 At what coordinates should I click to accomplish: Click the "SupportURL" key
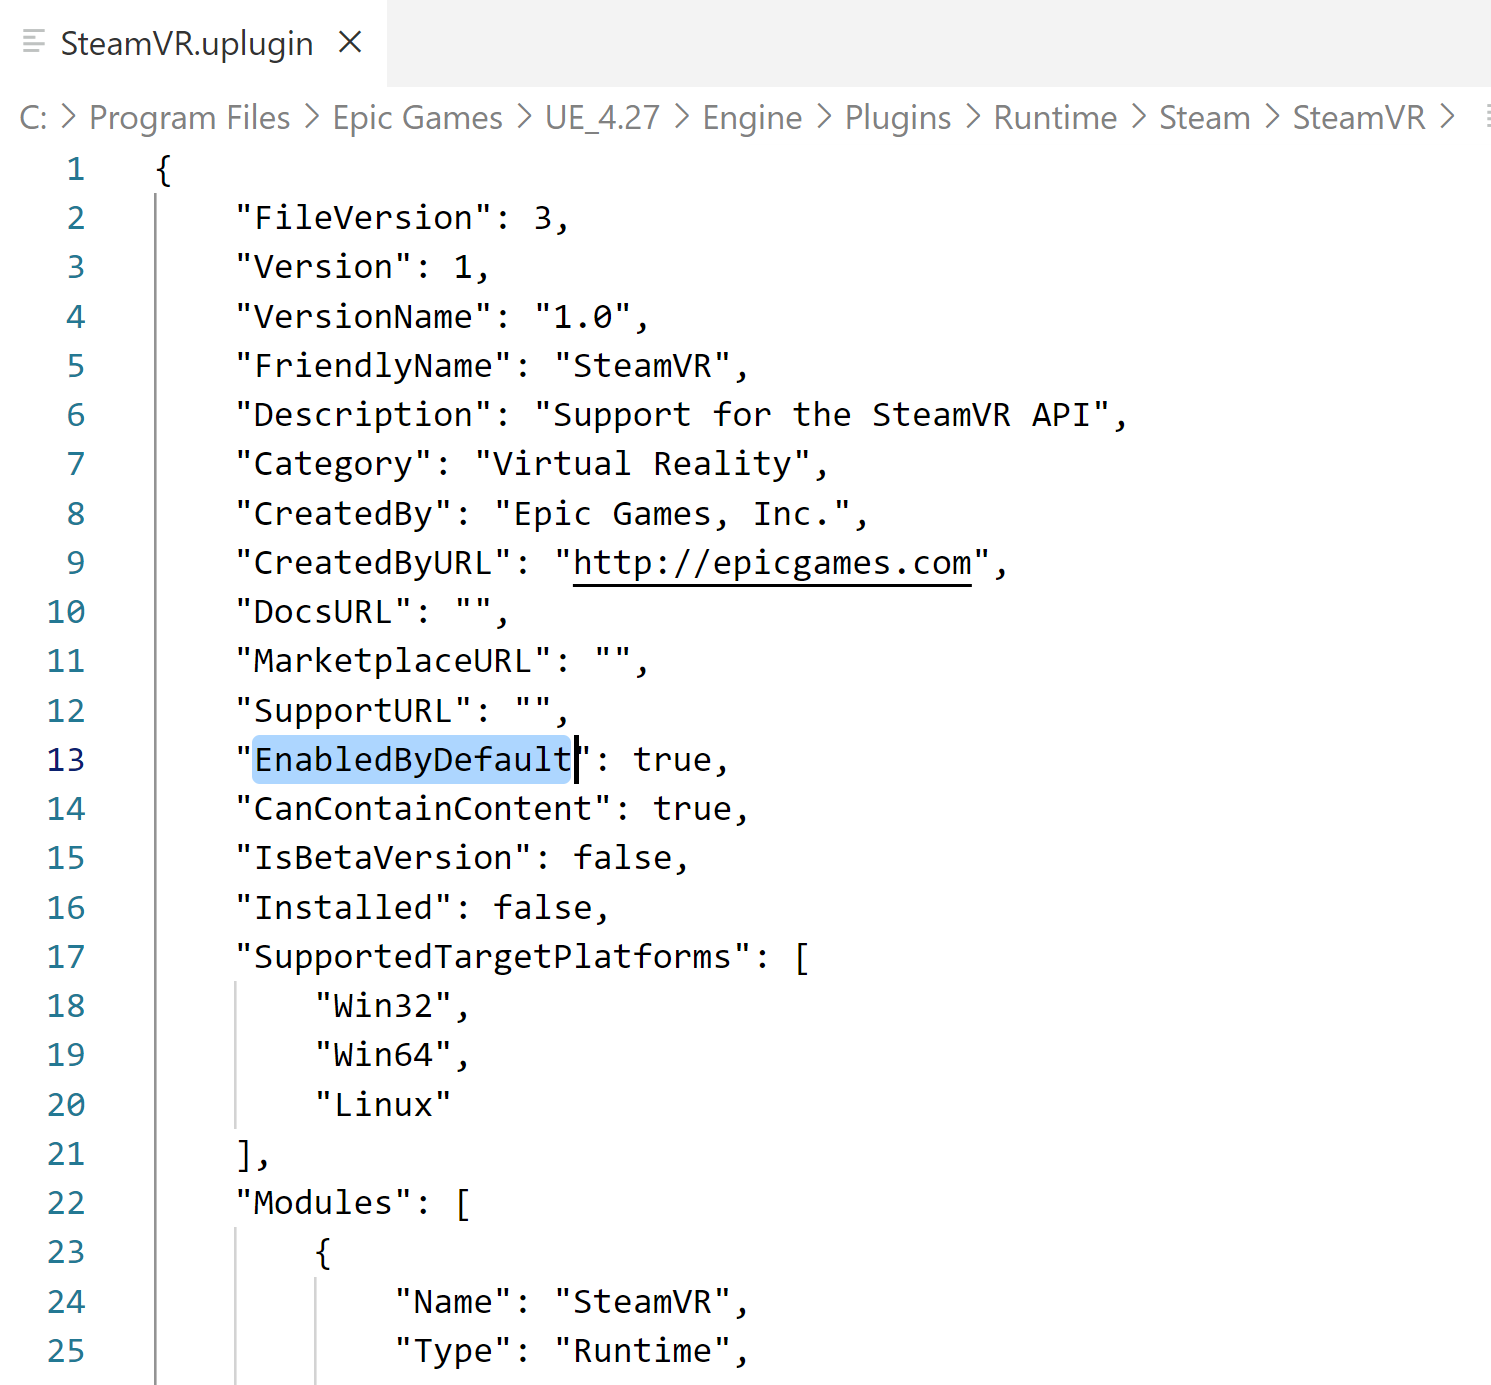[353, 711]
